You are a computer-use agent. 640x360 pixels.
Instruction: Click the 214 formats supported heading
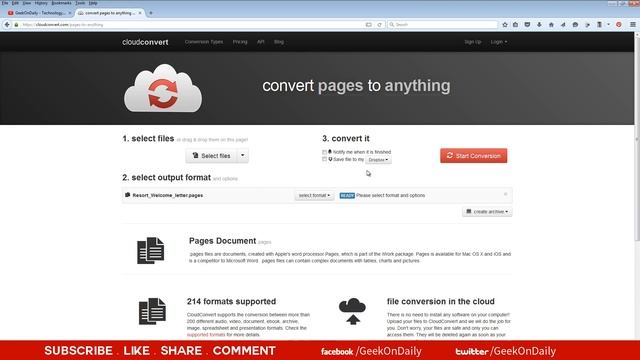(x=231, y=301)
